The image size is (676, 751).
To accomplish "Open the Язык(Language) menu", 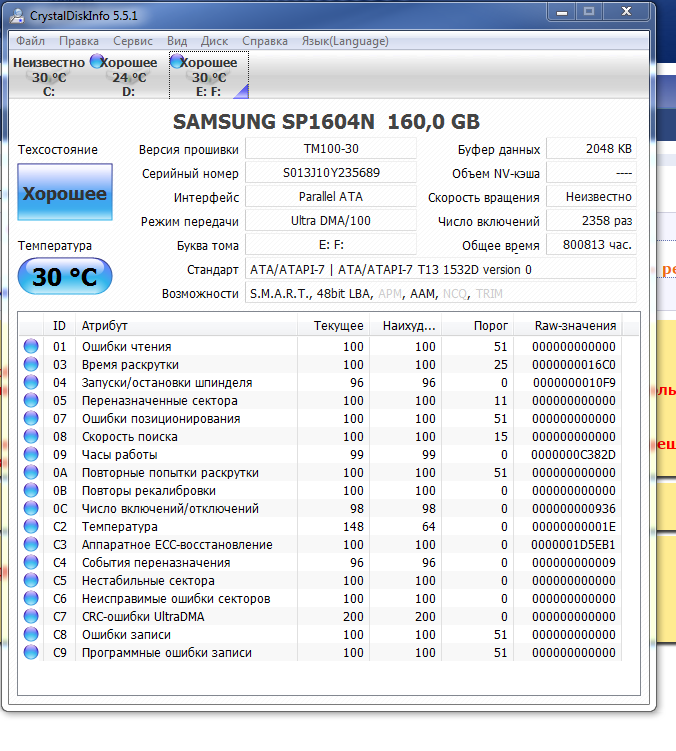I will tap(345, 41).
